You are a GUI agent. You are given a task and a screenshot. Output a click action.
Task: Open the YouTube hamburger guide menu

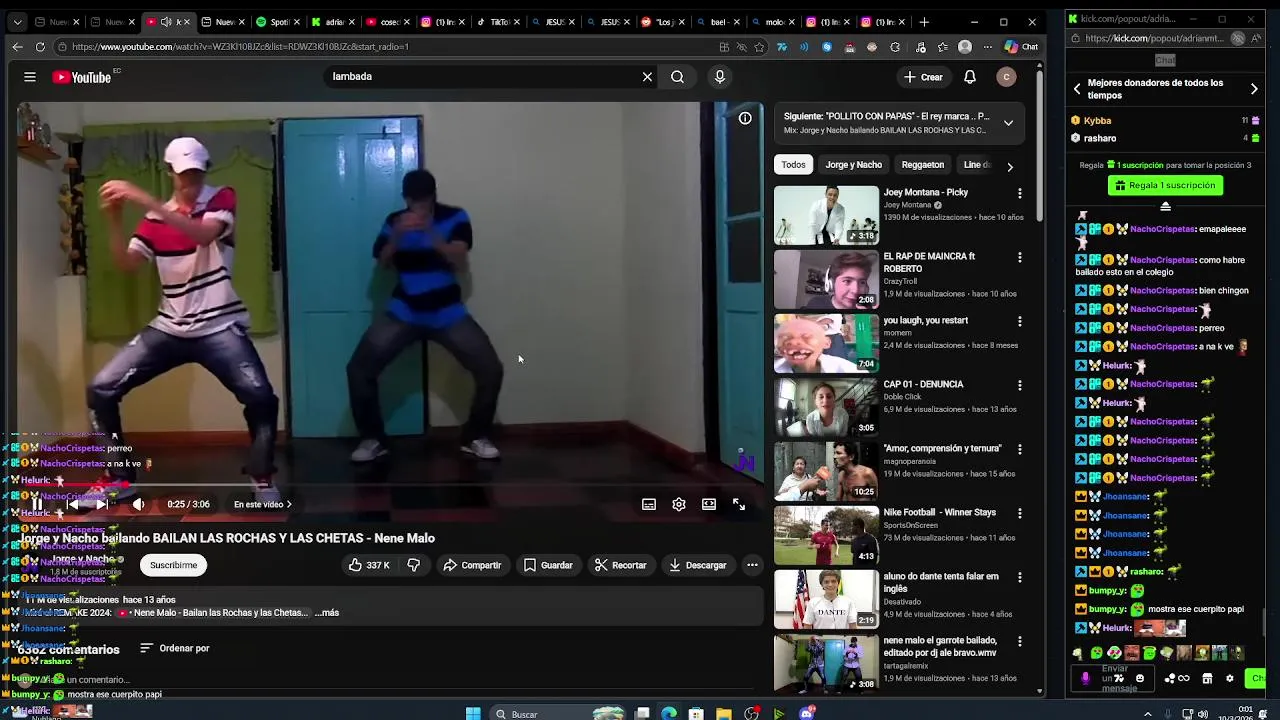[30, 77]
